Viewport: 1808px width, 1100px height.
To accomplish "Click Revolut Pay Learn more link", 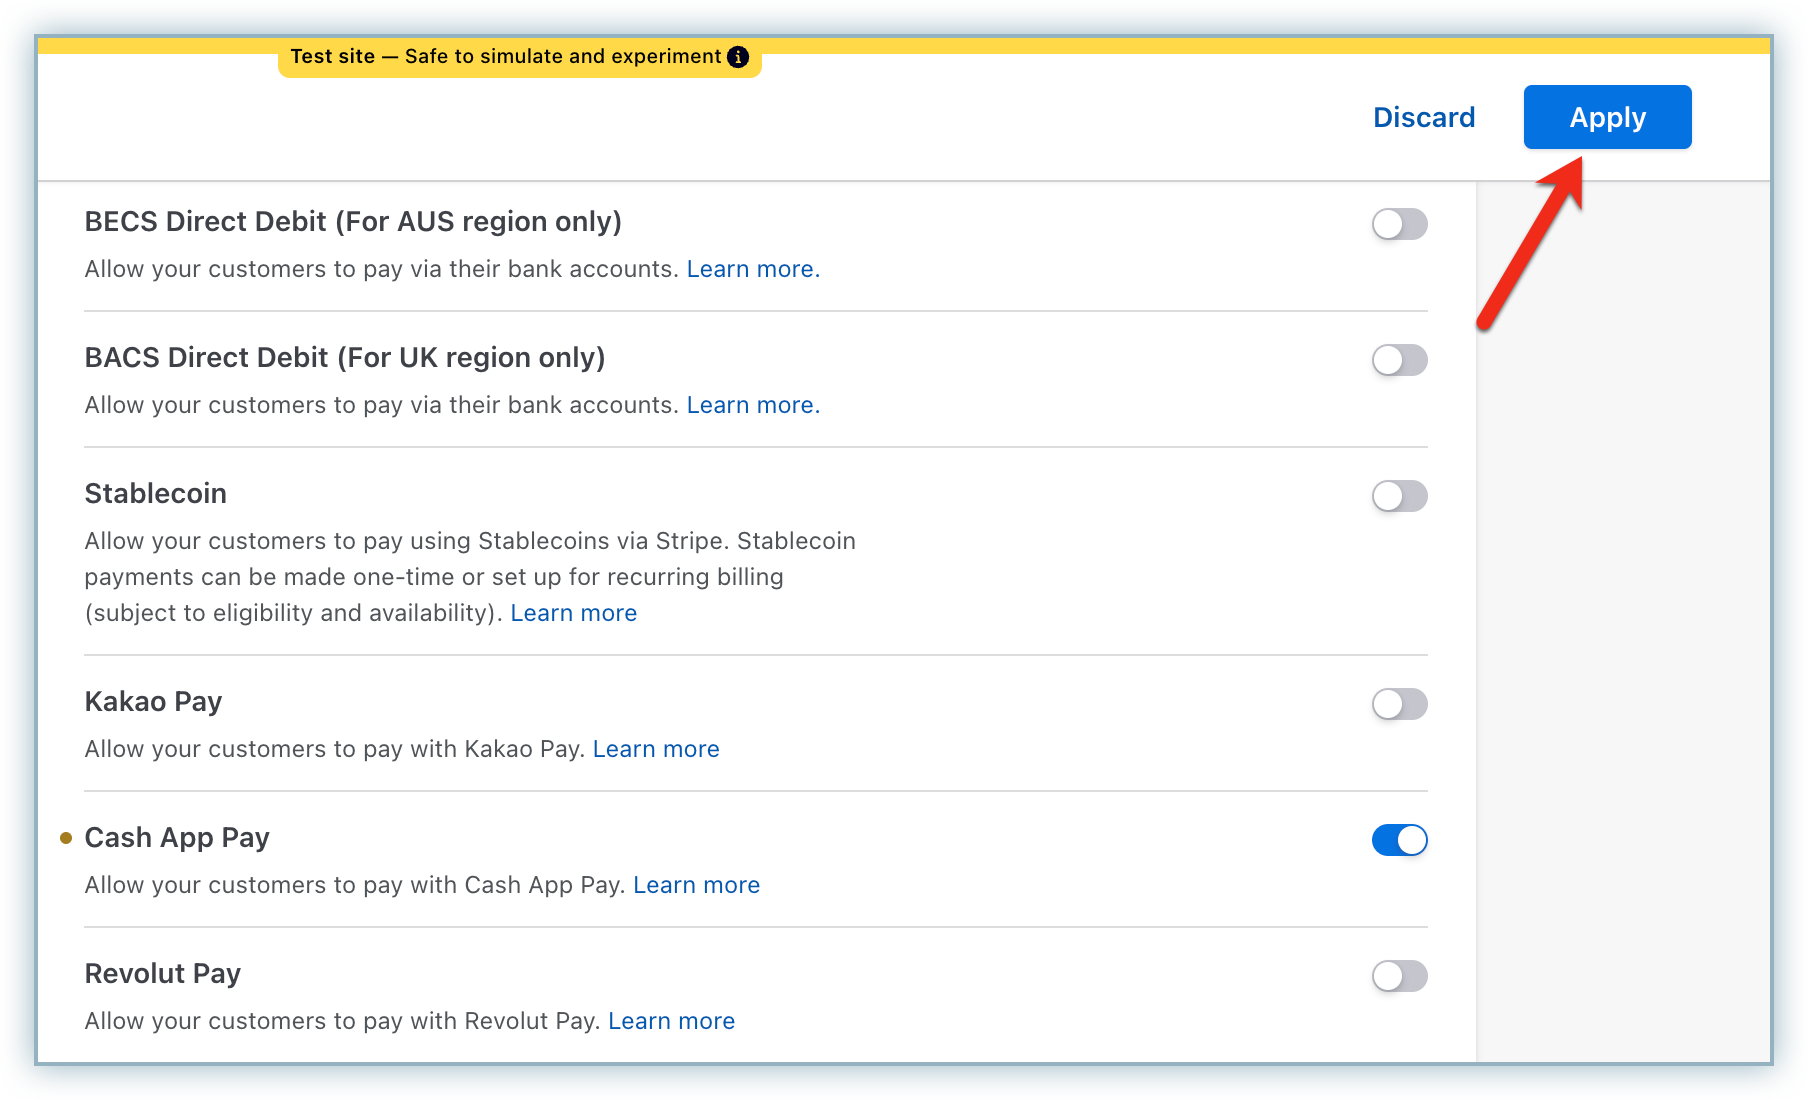I will pos(671,1021).
